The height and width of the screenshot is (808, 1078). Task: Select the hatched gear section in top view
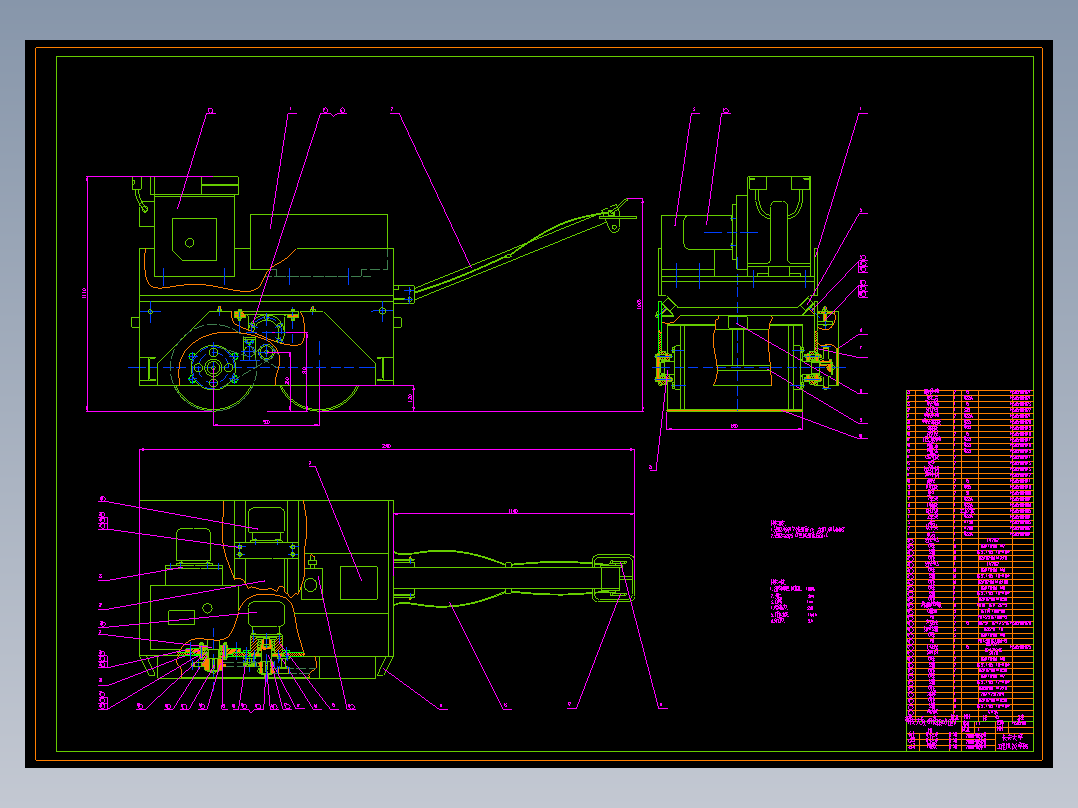pyautogui.click(x=268, y=646)
